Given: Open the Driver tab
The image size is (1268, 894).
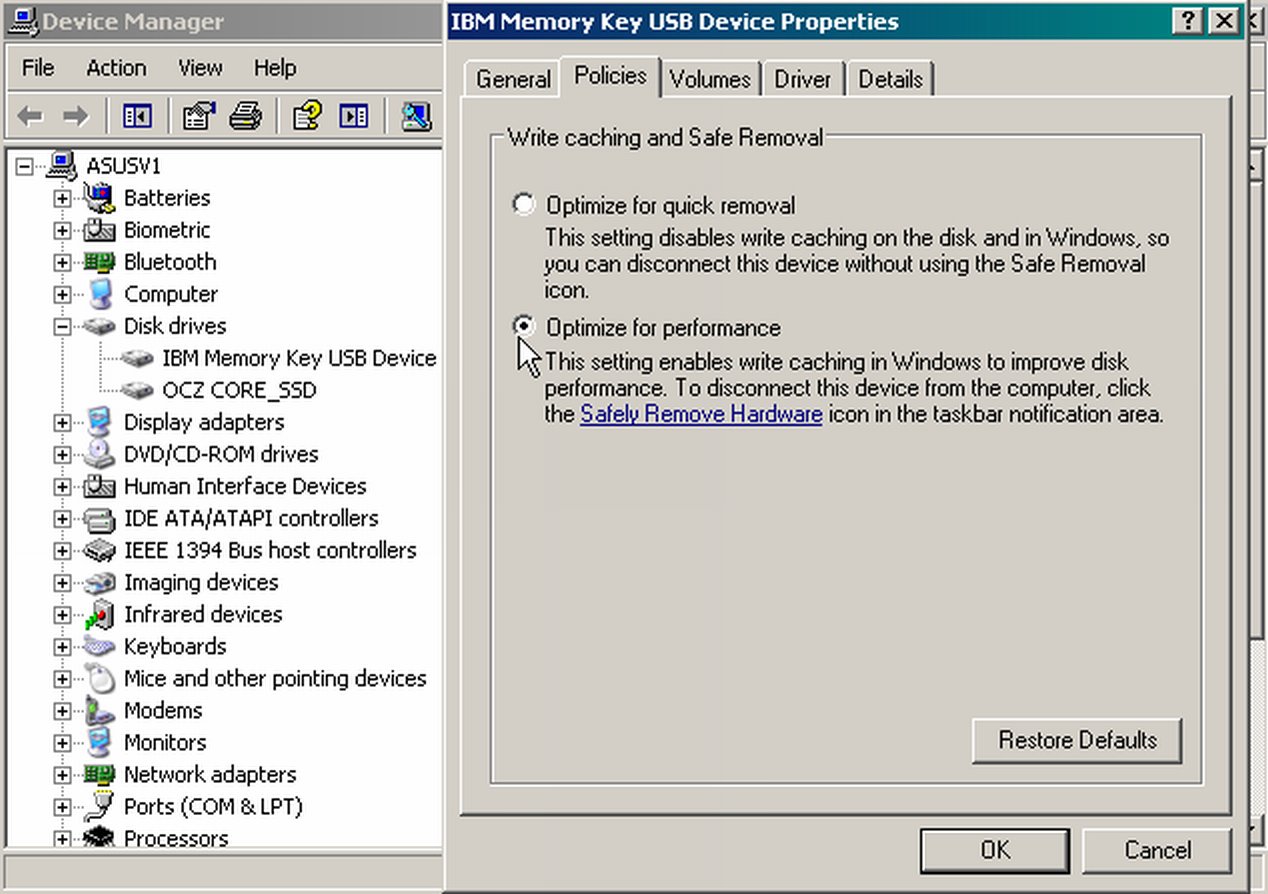Looking at the screenshot, I should pyautogui.click(x=802, y=79).
